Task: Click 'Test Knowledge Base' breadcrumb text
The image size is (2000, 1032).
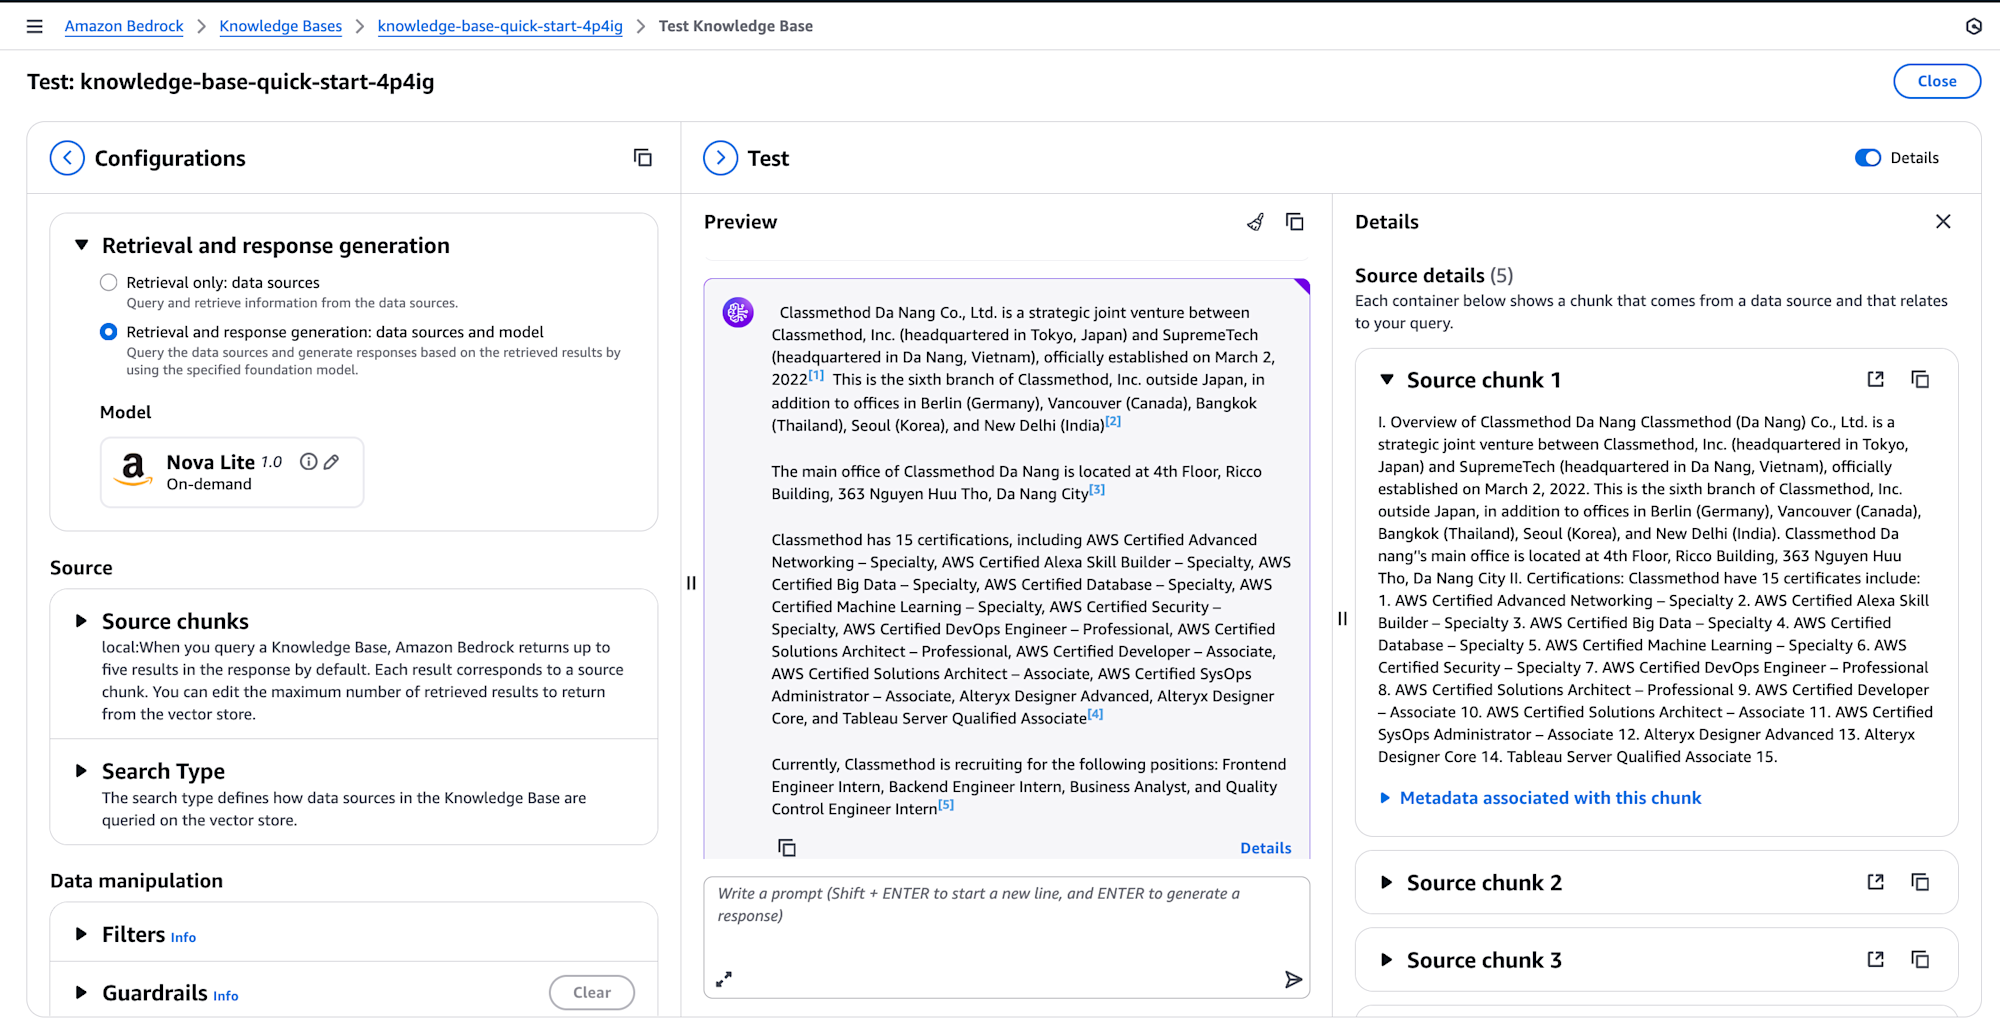Action: (736, 26)
